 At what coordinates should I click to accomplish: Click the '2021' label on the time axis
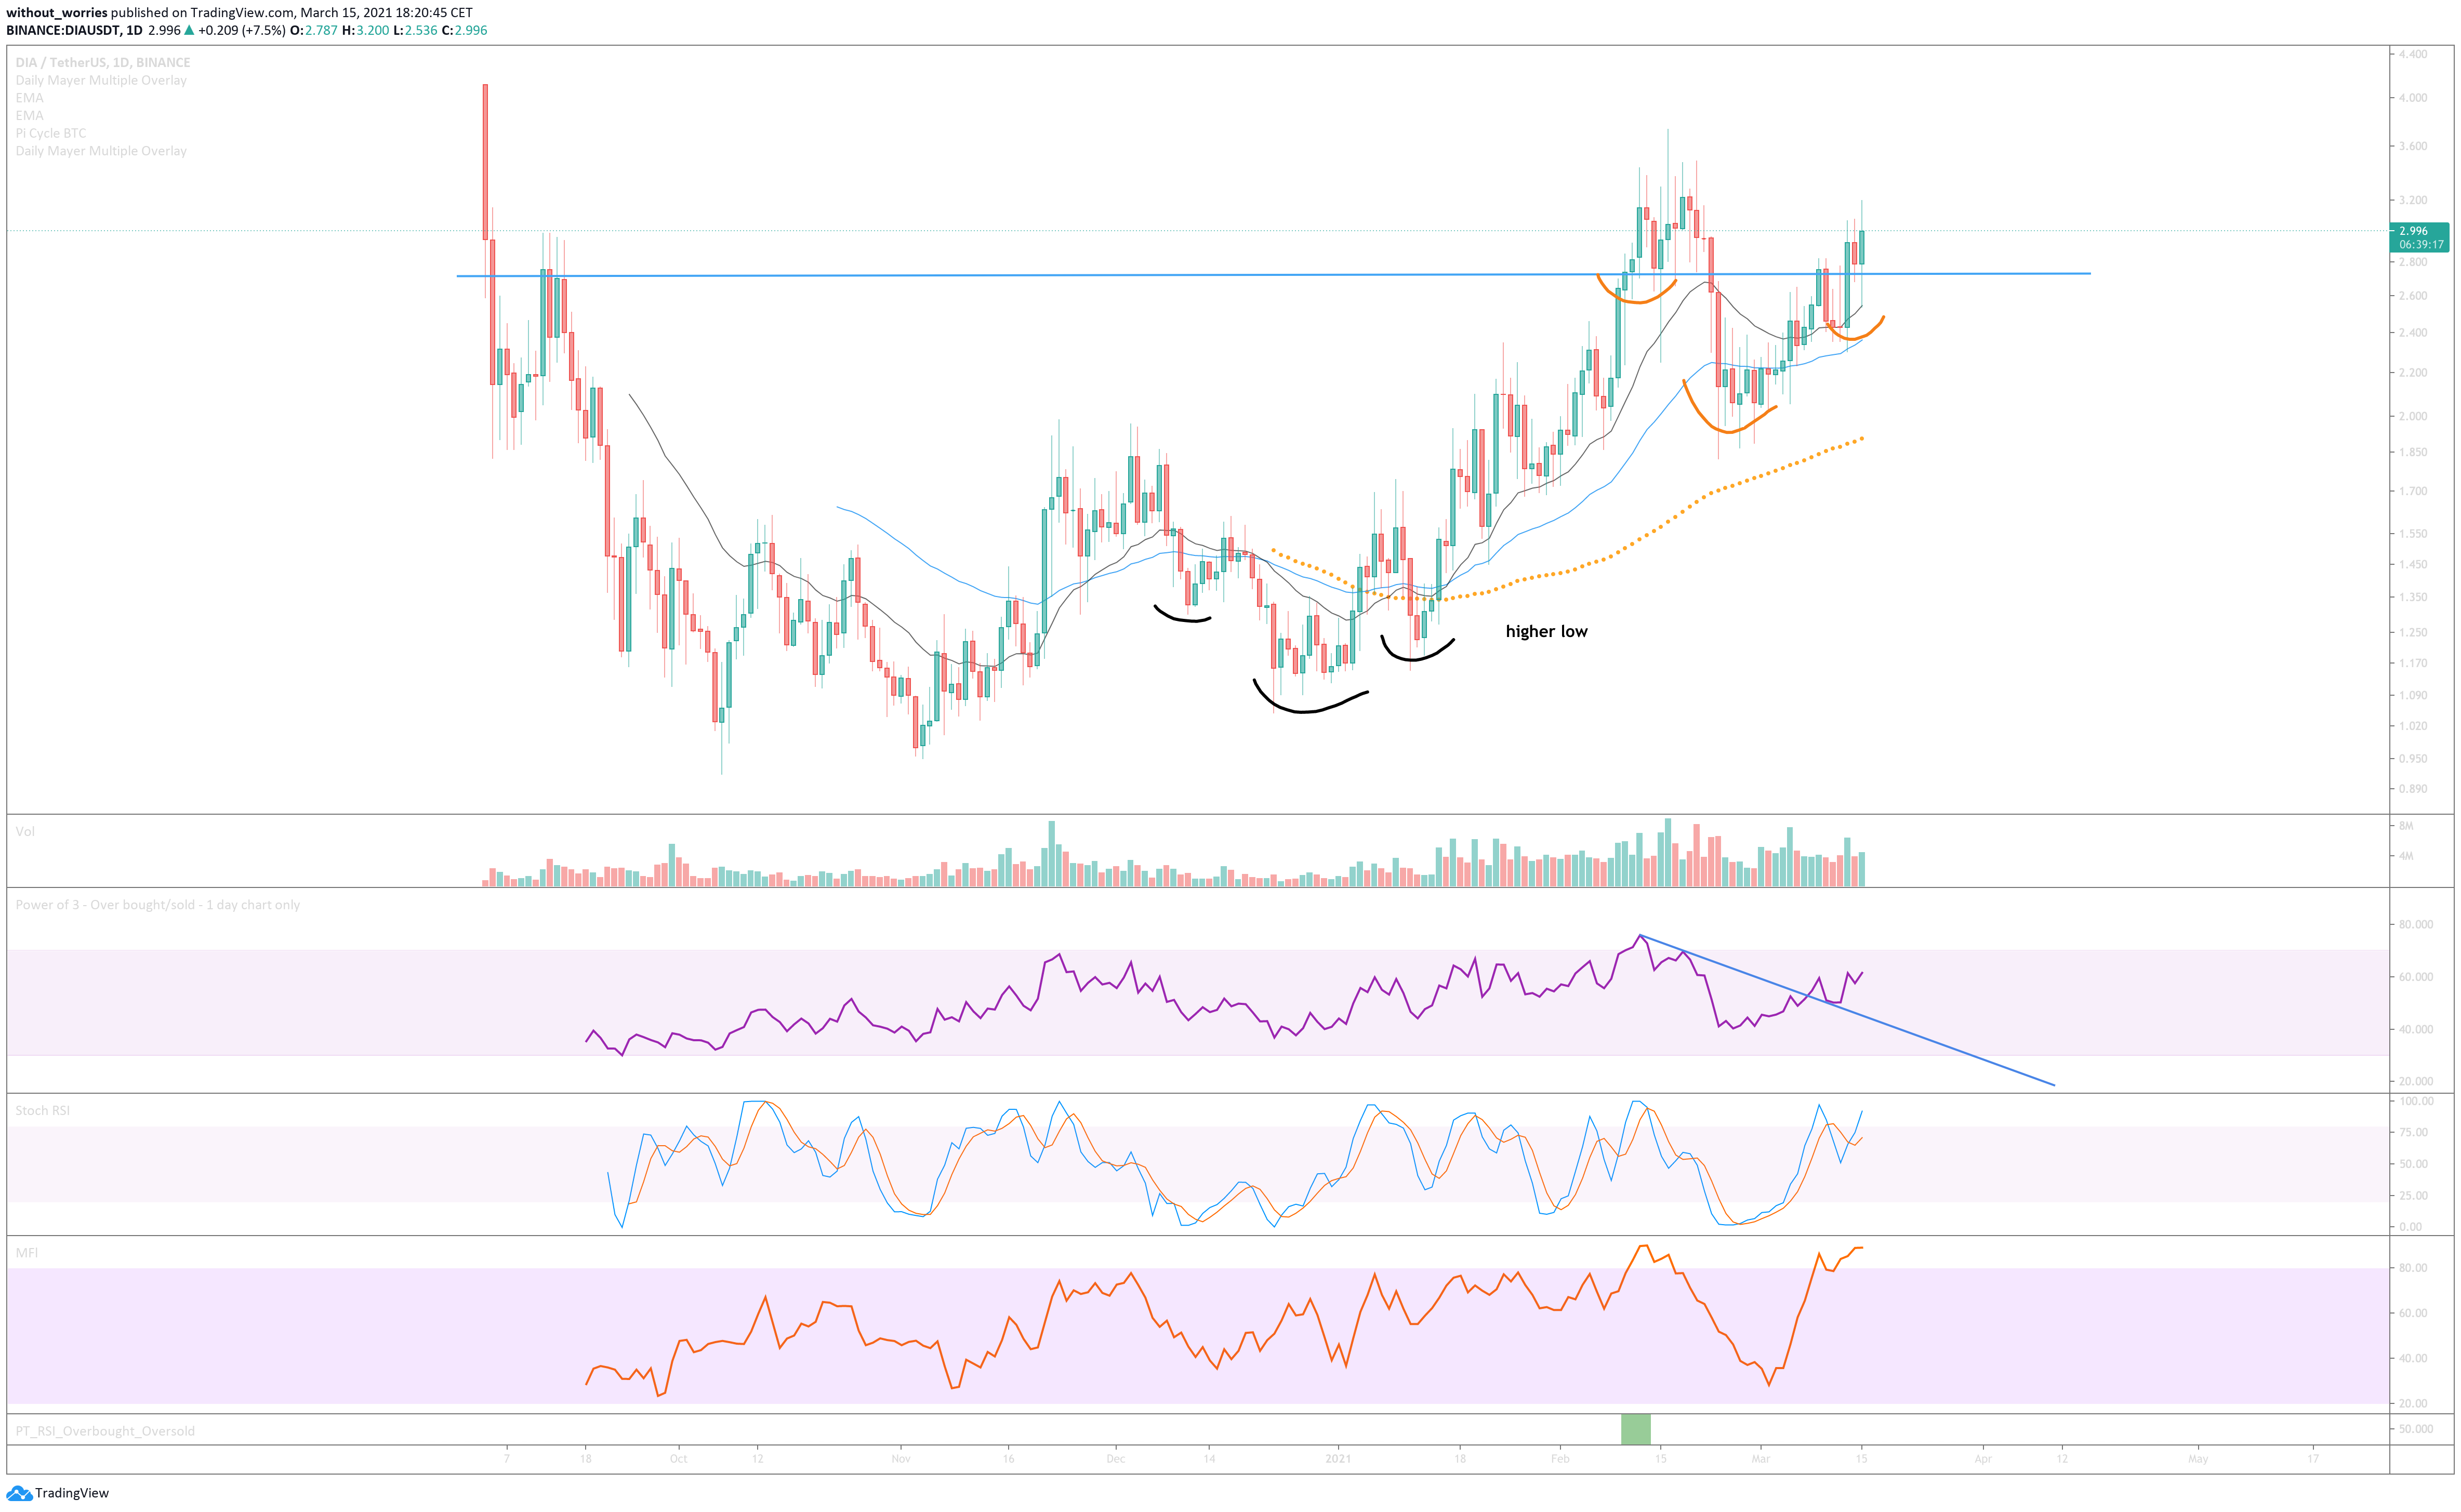1338,1459
